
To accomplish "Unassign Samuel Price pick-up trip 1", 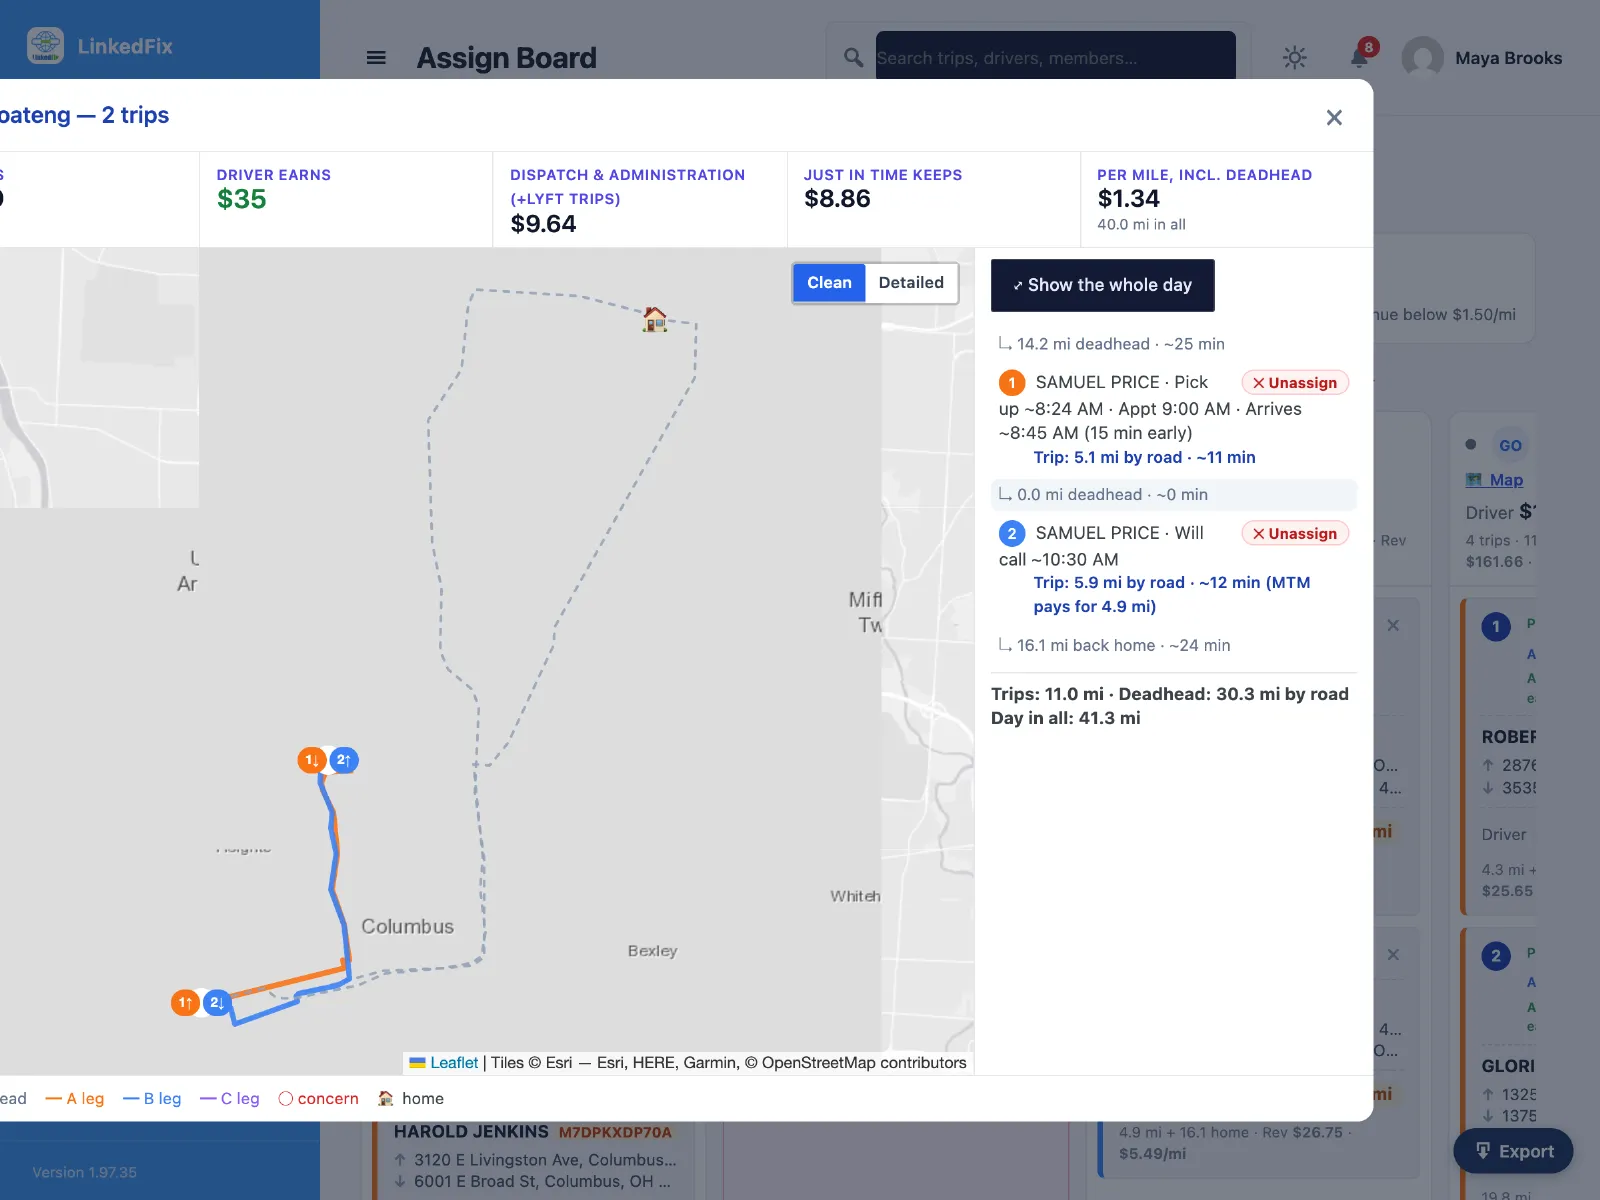I will [x=1295, y=383].
